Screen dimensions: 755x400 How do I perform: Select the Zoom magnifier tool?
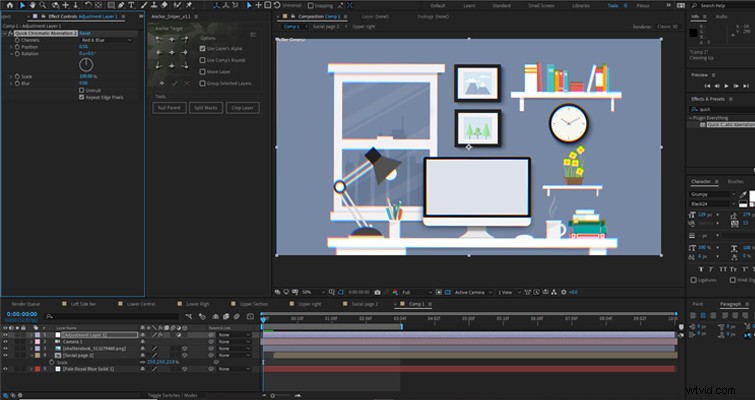pos(43,5)
